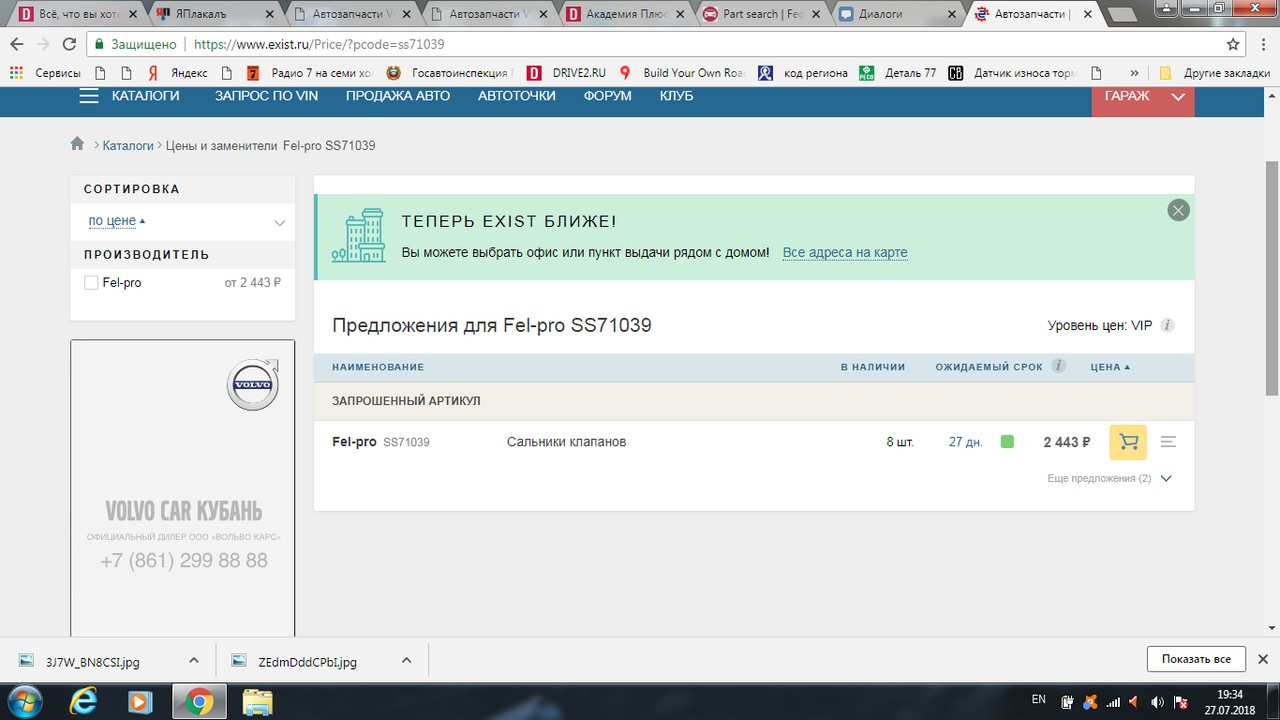This screenshot has width=1280, height=720.
Task: Open the Сервисы apps bookmark
Action: tap(45, 73)
